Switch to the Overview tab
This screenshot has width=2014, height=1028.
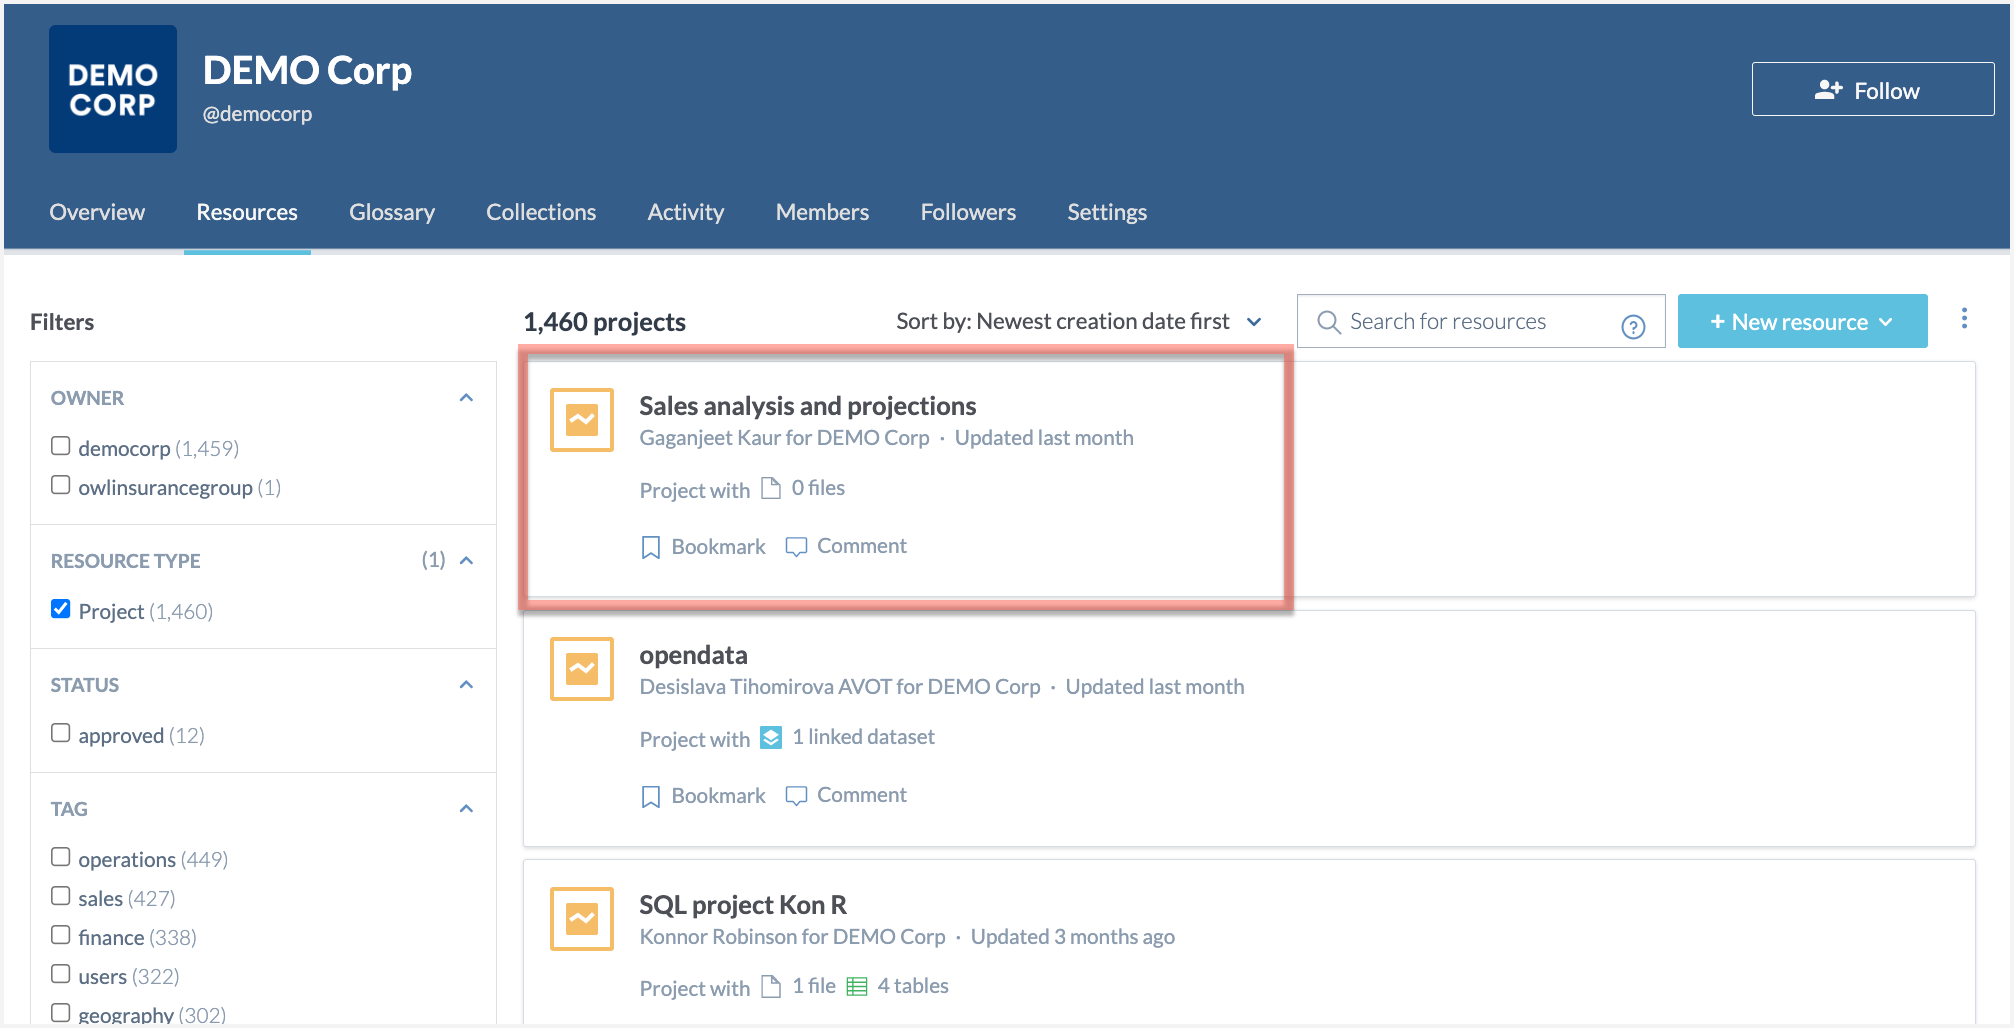(97, 212)
